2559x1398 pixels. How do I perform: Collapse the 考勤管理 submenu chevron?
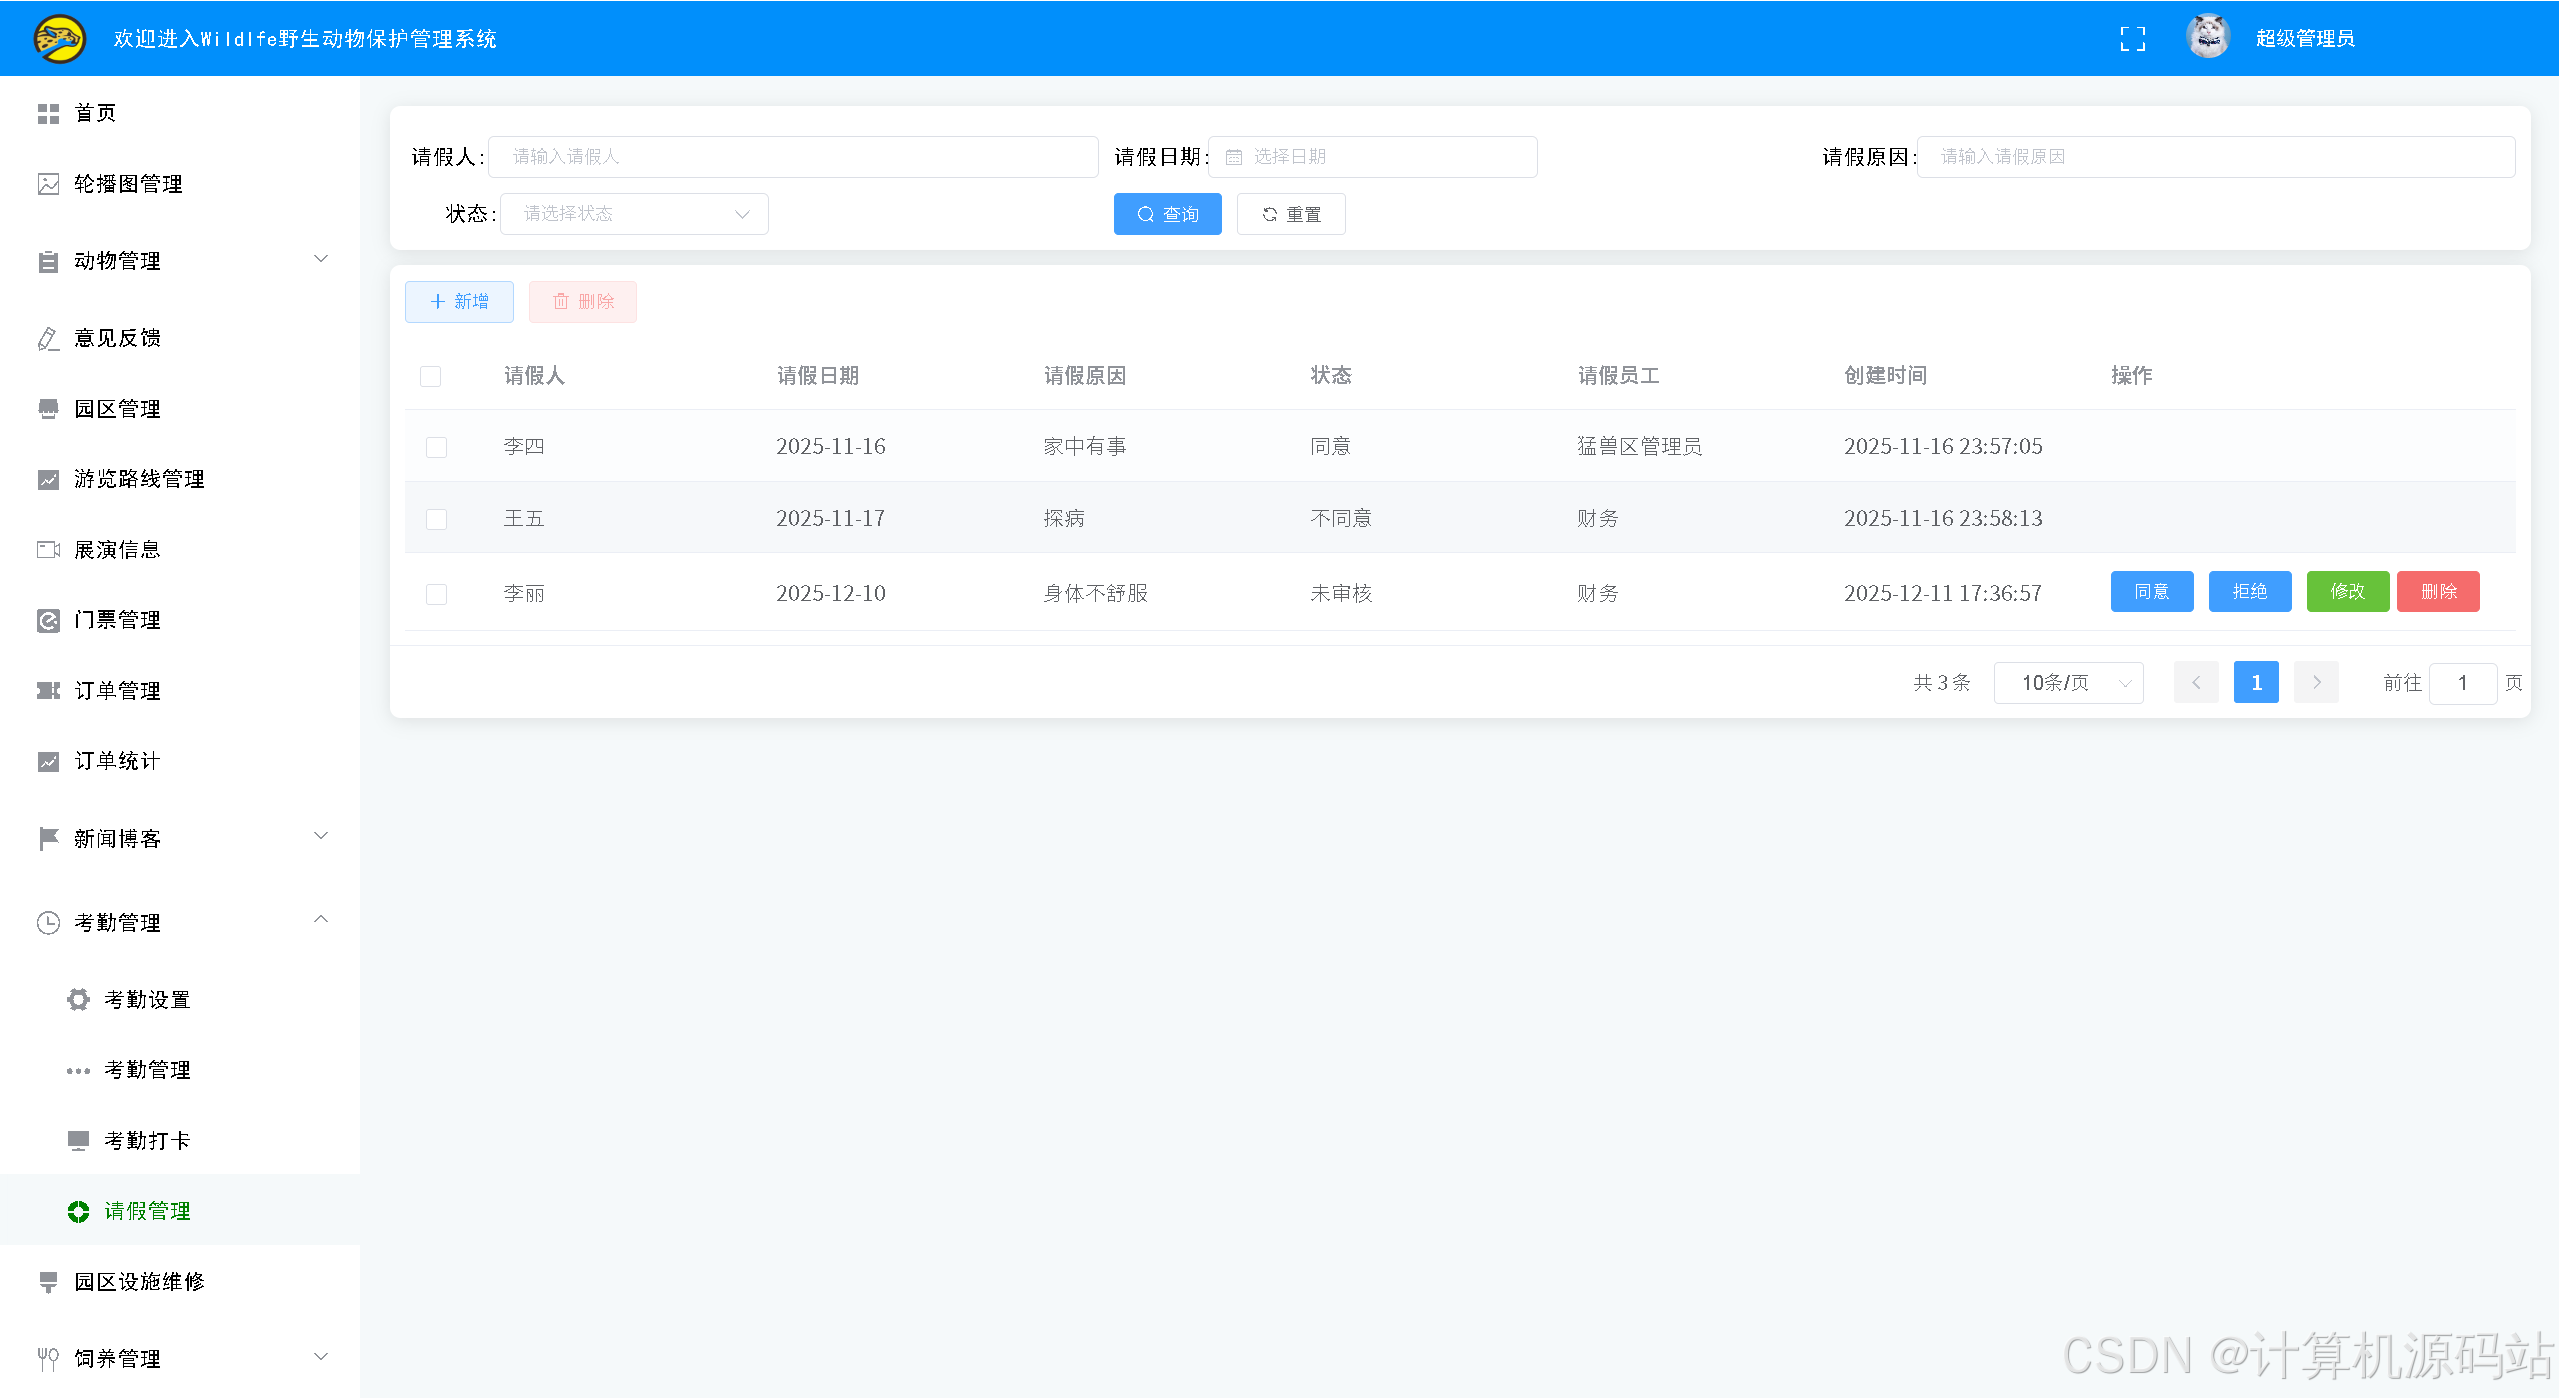[x=321, y=919]
